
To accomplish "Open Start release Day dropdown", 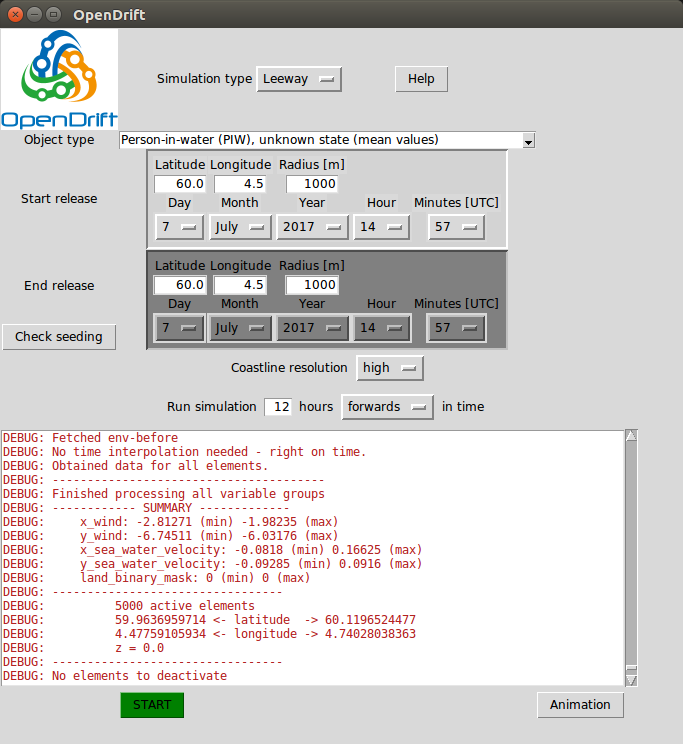I will point(179,227).
